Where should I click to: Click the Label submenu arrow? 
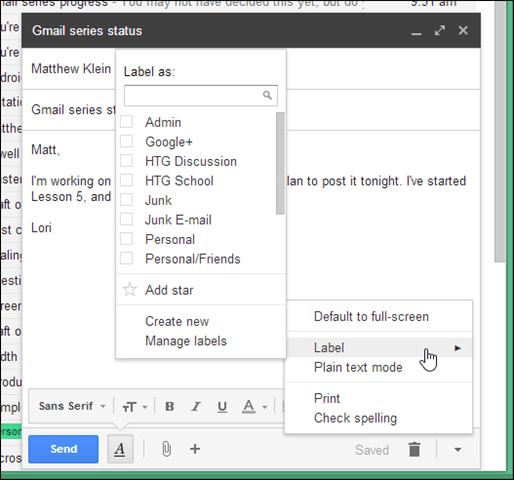(458, 348)
